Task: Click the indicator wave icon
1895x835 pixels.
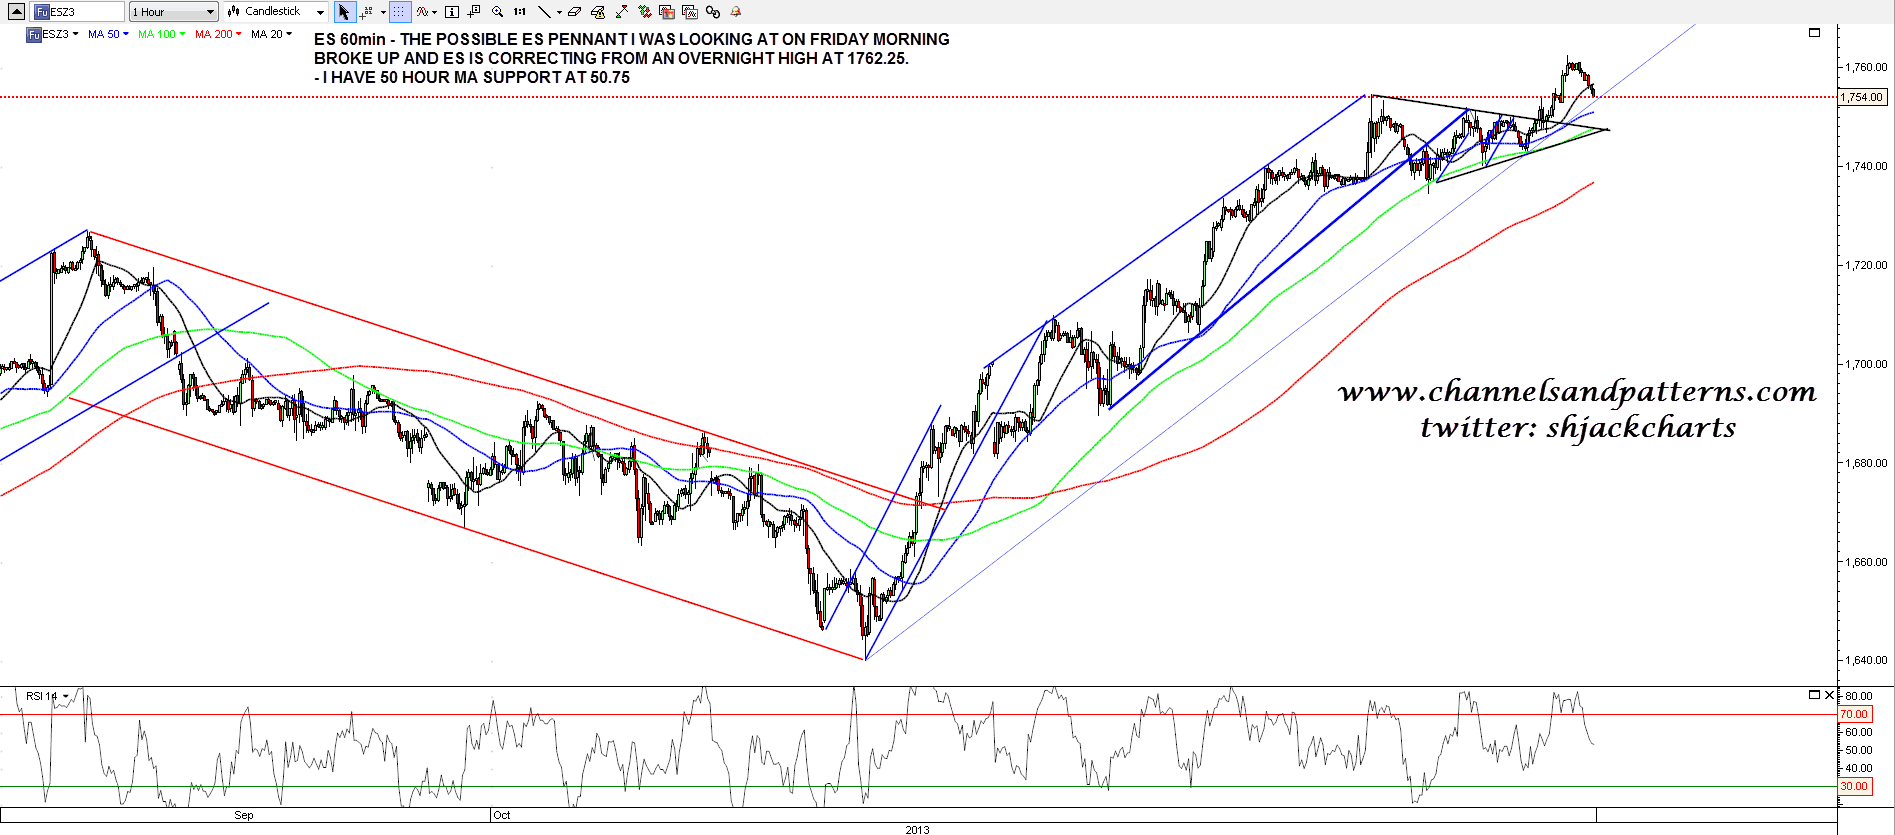Action: pos(423,12)
